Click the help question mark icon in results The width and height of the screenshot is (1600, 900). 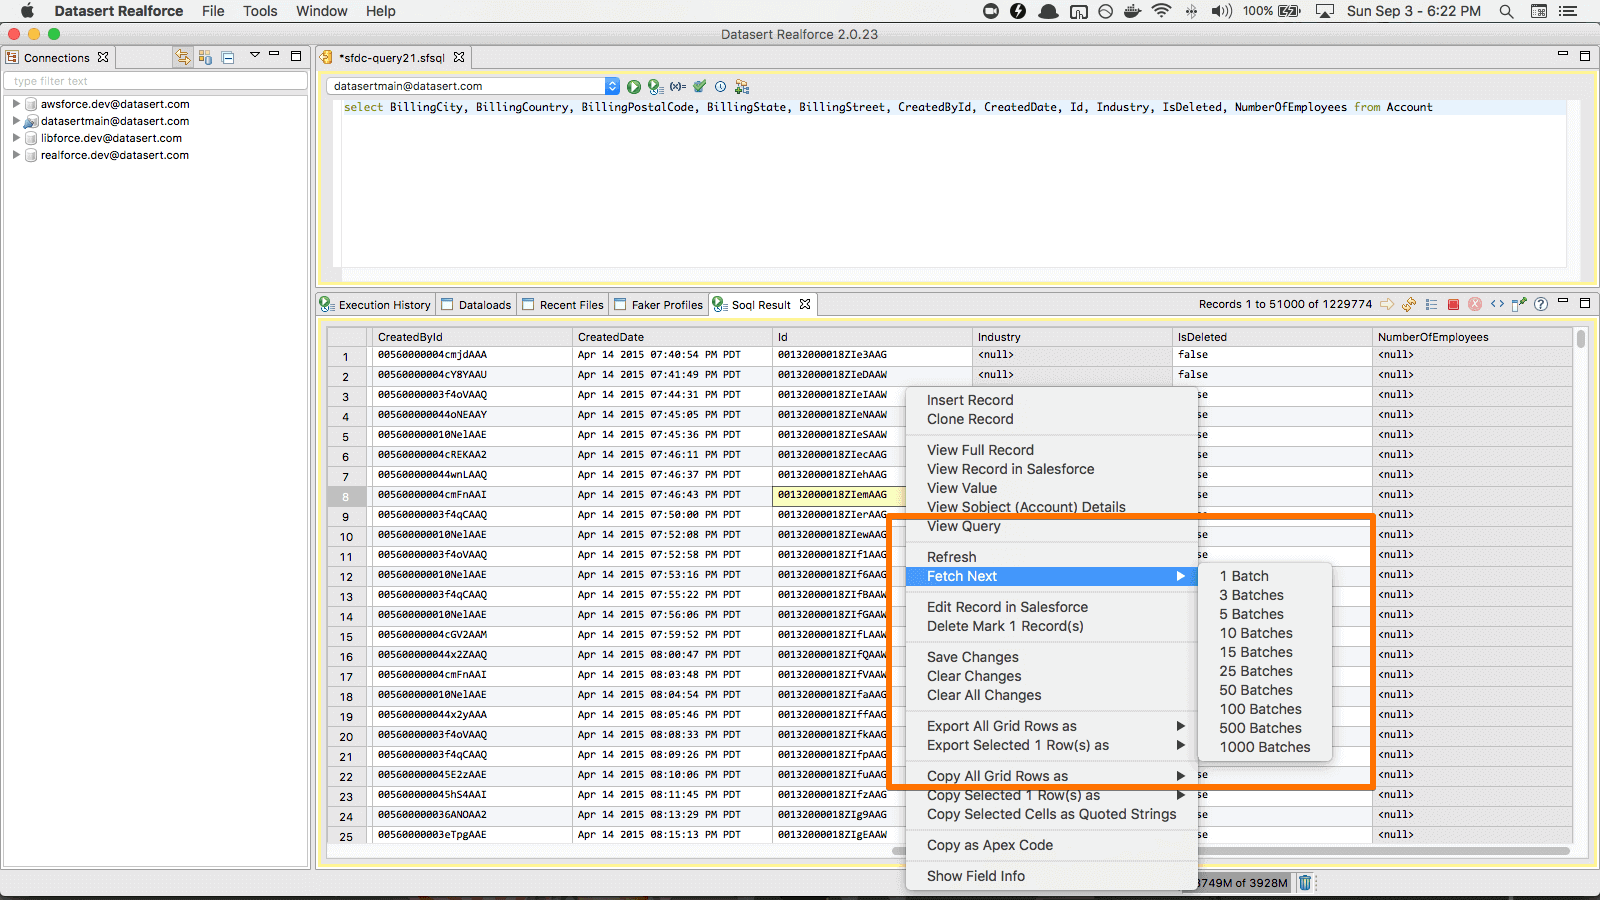pos(1541,305)
